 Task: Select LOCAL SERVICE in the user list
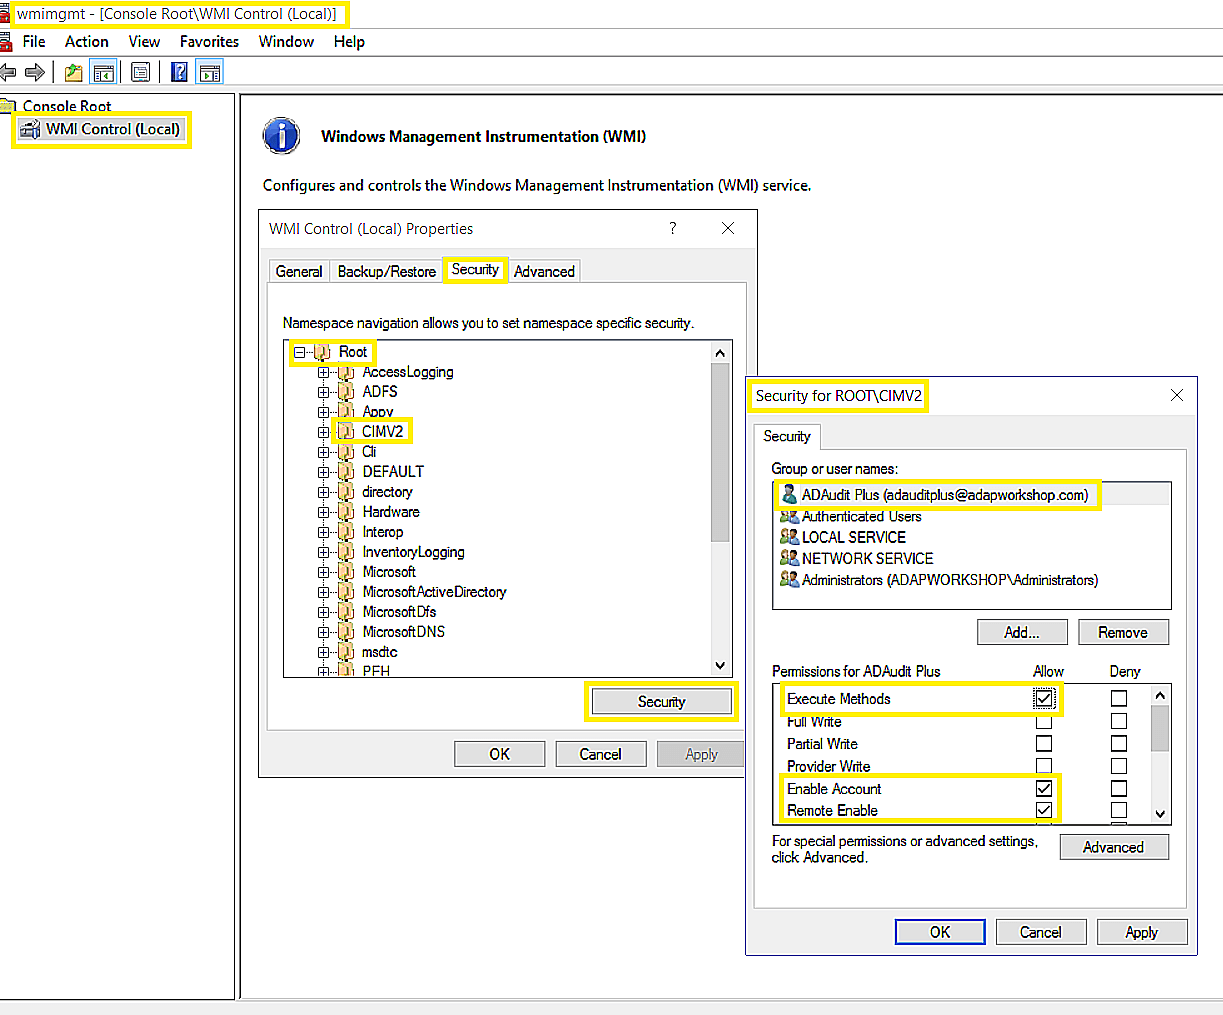pos(853,537)
